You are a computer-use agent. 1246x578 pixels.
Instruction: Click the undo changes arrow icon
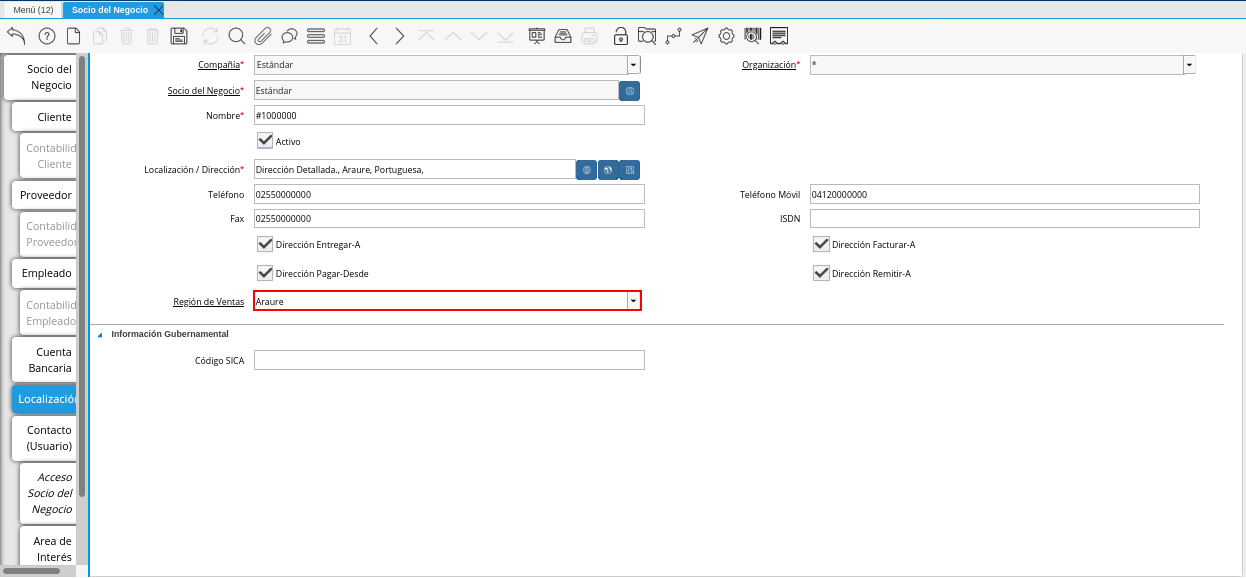click(x=16, y=37)
